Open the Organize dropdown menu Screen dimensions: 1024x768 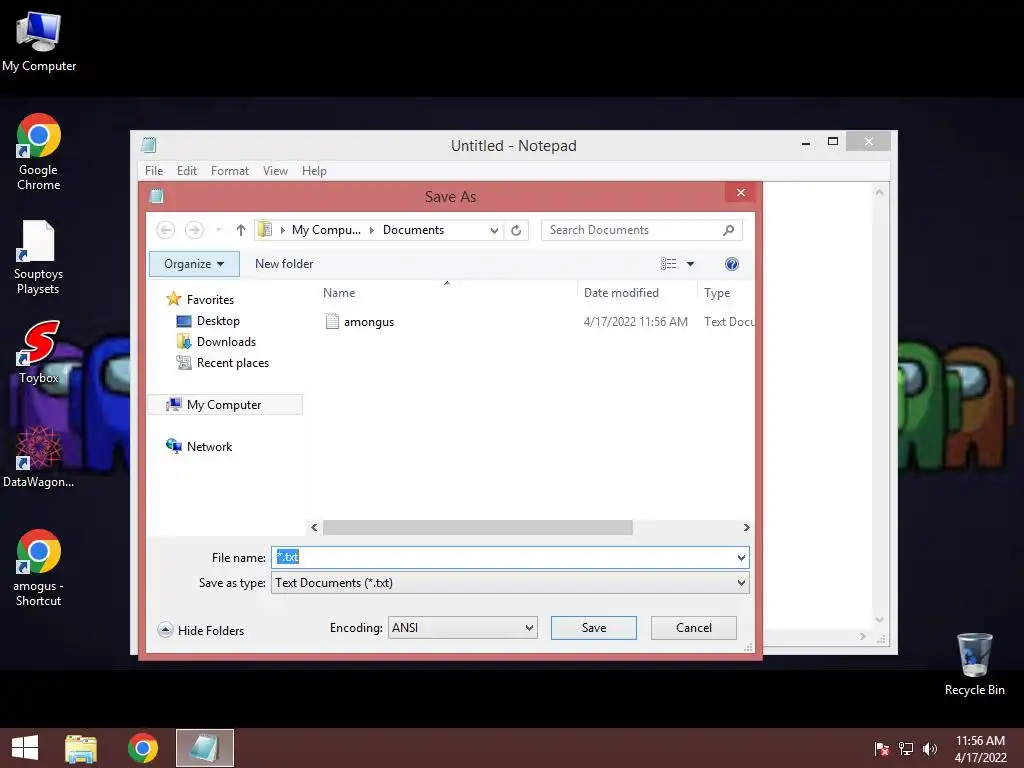tap(194, 264)
